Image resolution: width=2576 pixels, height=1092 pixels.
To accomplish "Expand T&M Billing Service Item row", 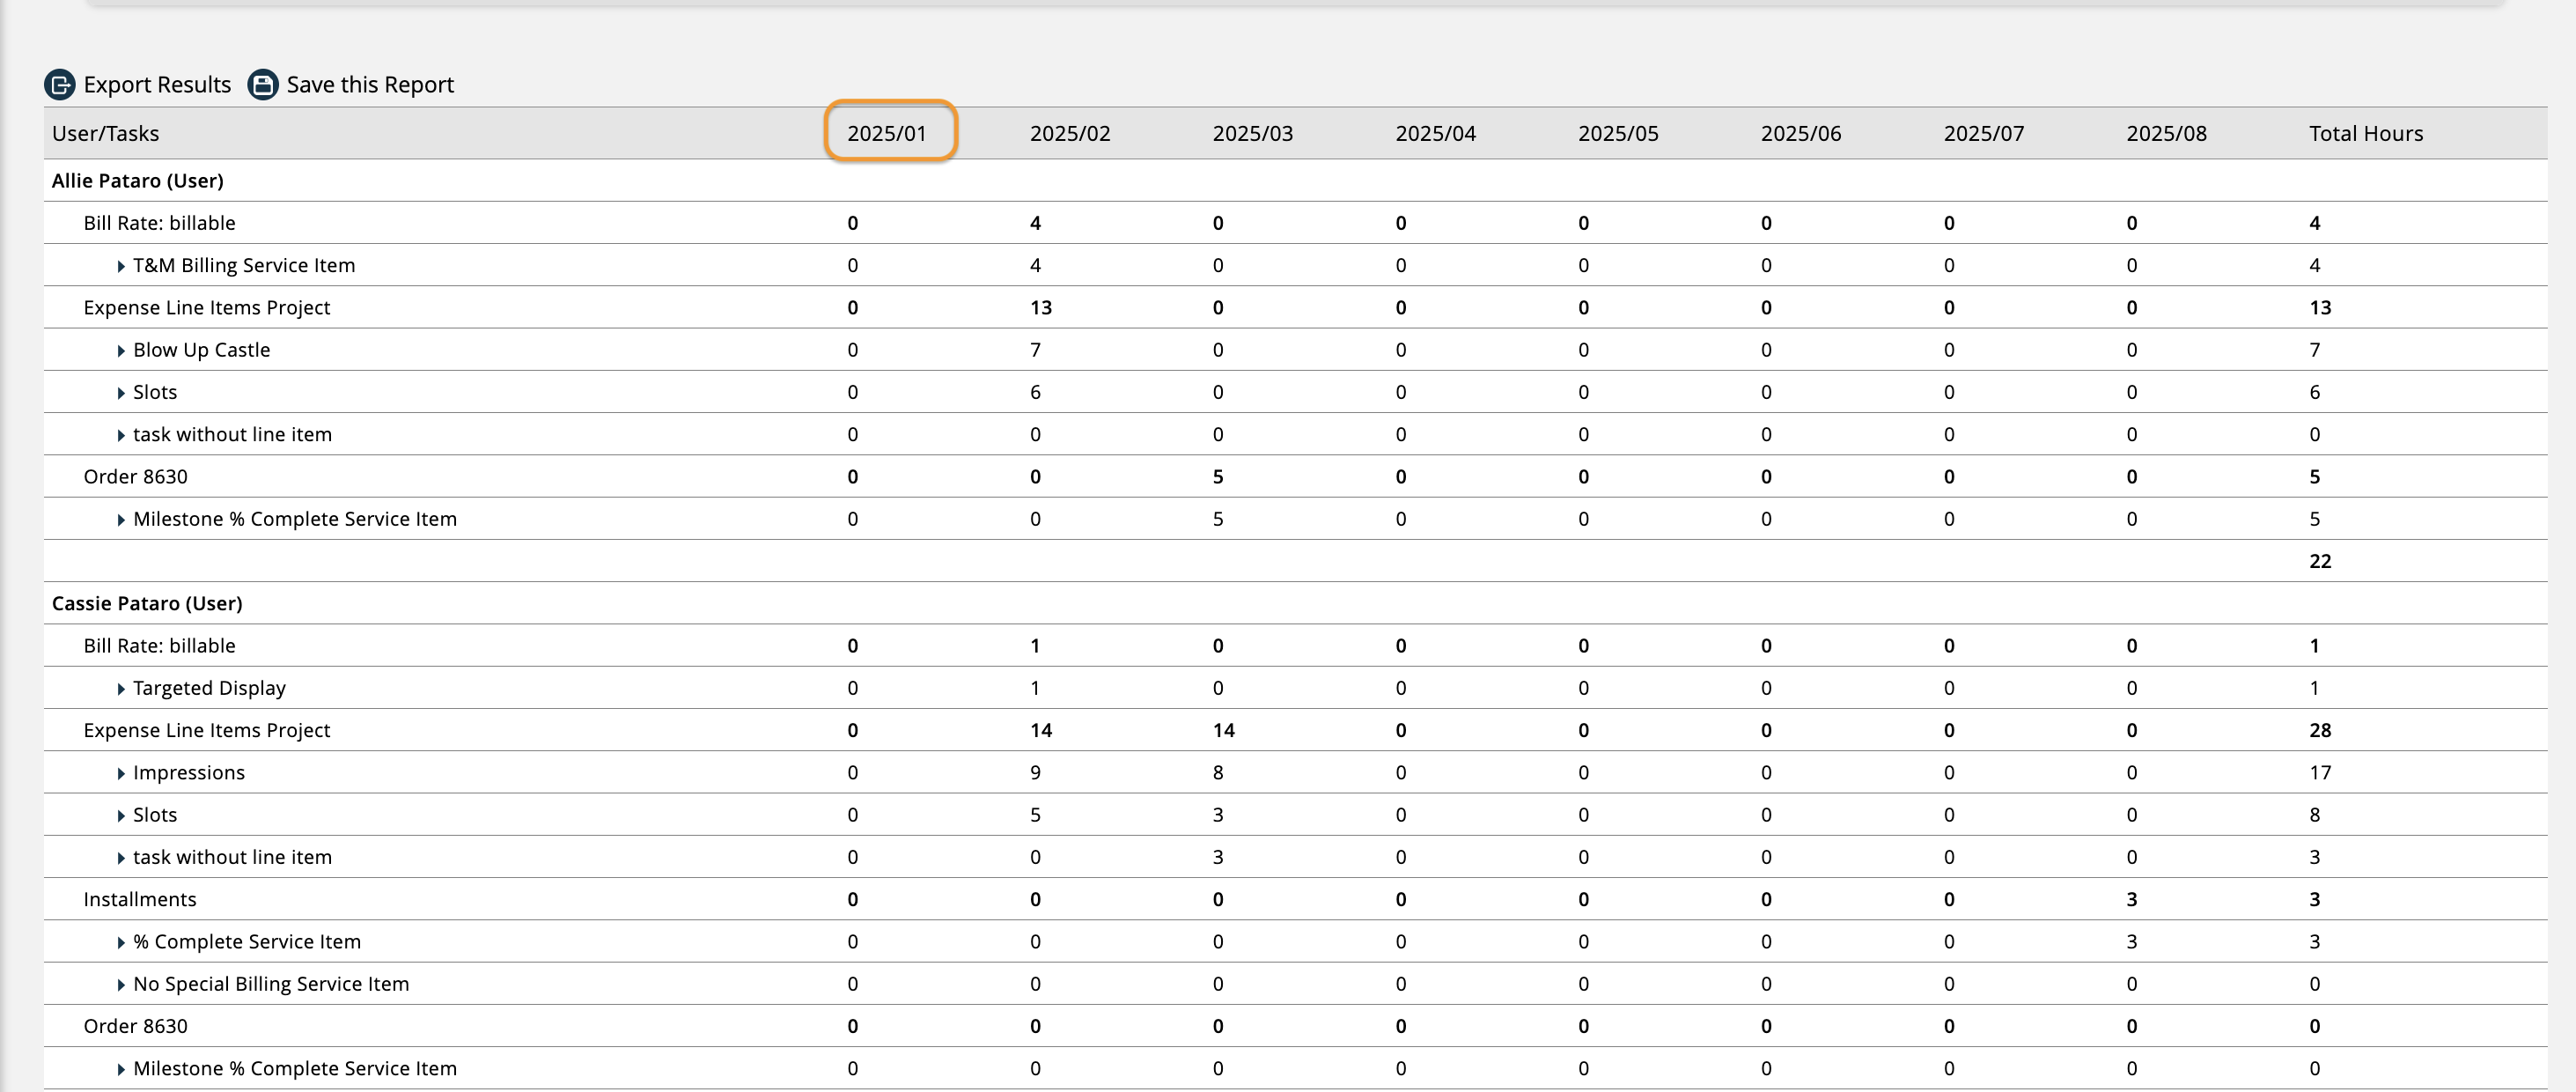I will (121, 265).
